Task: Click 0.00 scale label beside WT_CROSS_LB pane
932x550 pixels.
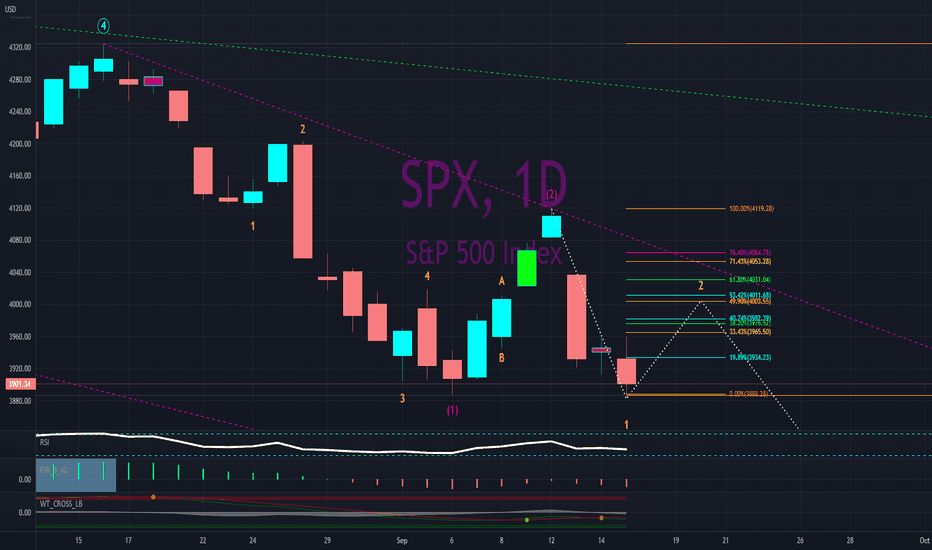Action: [25, 513]
